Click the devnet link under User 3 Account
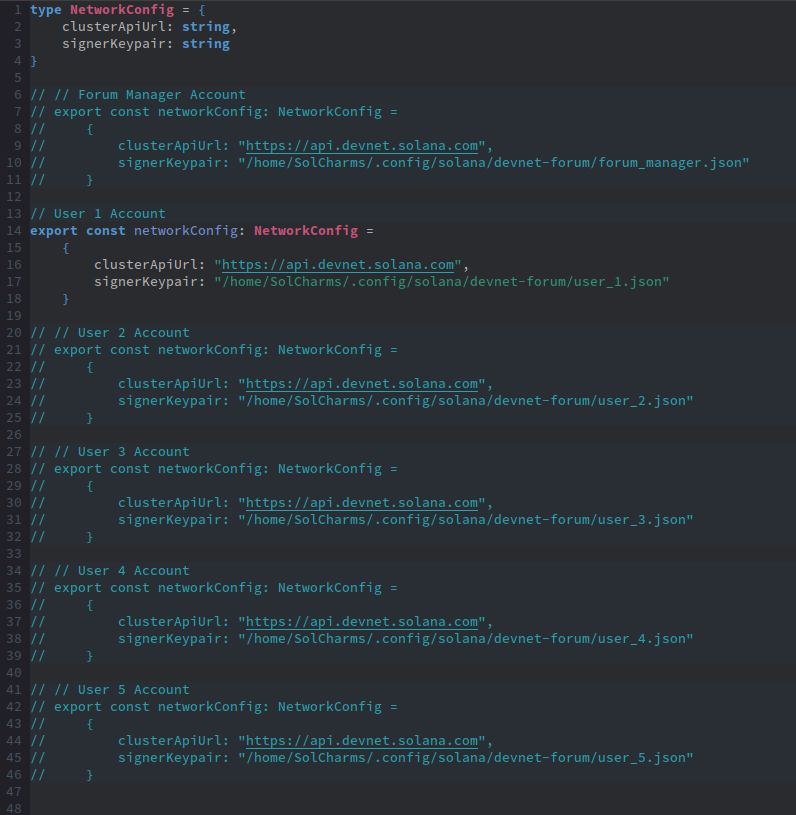796x815 pixels. 364,503
